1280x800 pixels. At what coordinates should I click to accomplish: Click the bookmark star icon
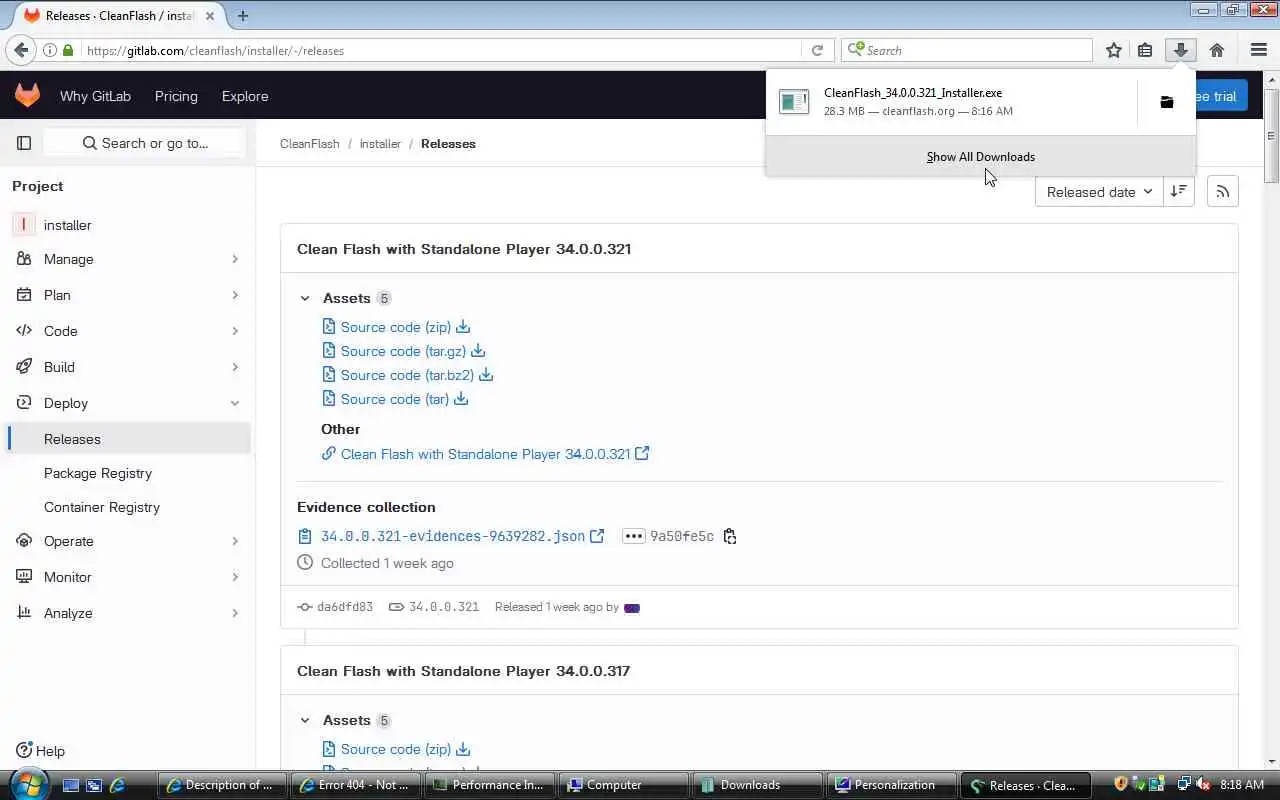click(1113, 50)
